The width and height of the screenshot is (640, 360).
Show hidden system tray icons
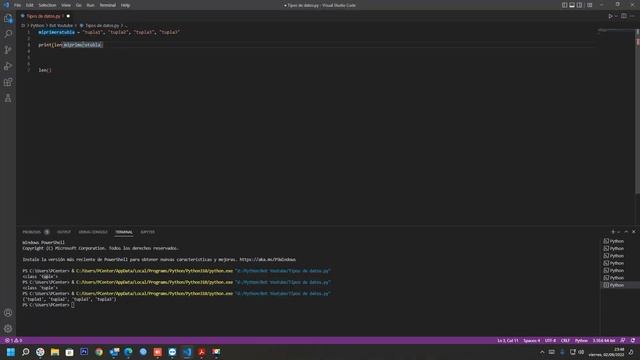(542, 352)
